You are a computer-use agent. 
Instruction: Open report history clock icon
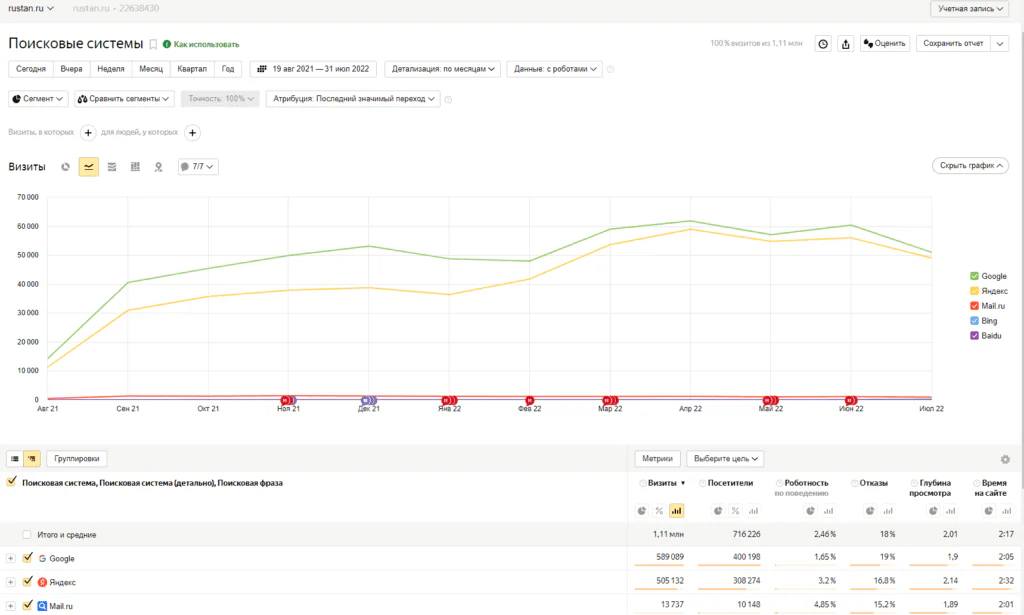pyautogui.click(x=823, y=44)
